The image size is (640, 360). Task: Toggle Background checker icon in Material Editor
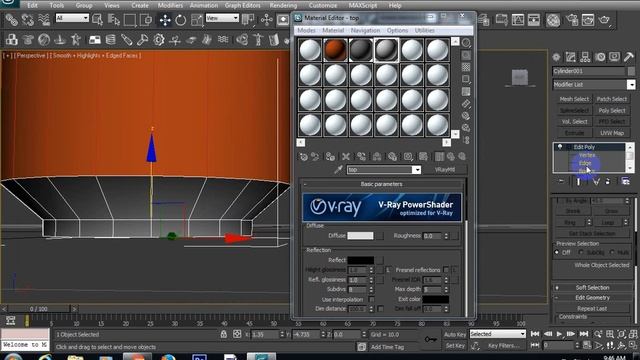click(x=466, y=67)
